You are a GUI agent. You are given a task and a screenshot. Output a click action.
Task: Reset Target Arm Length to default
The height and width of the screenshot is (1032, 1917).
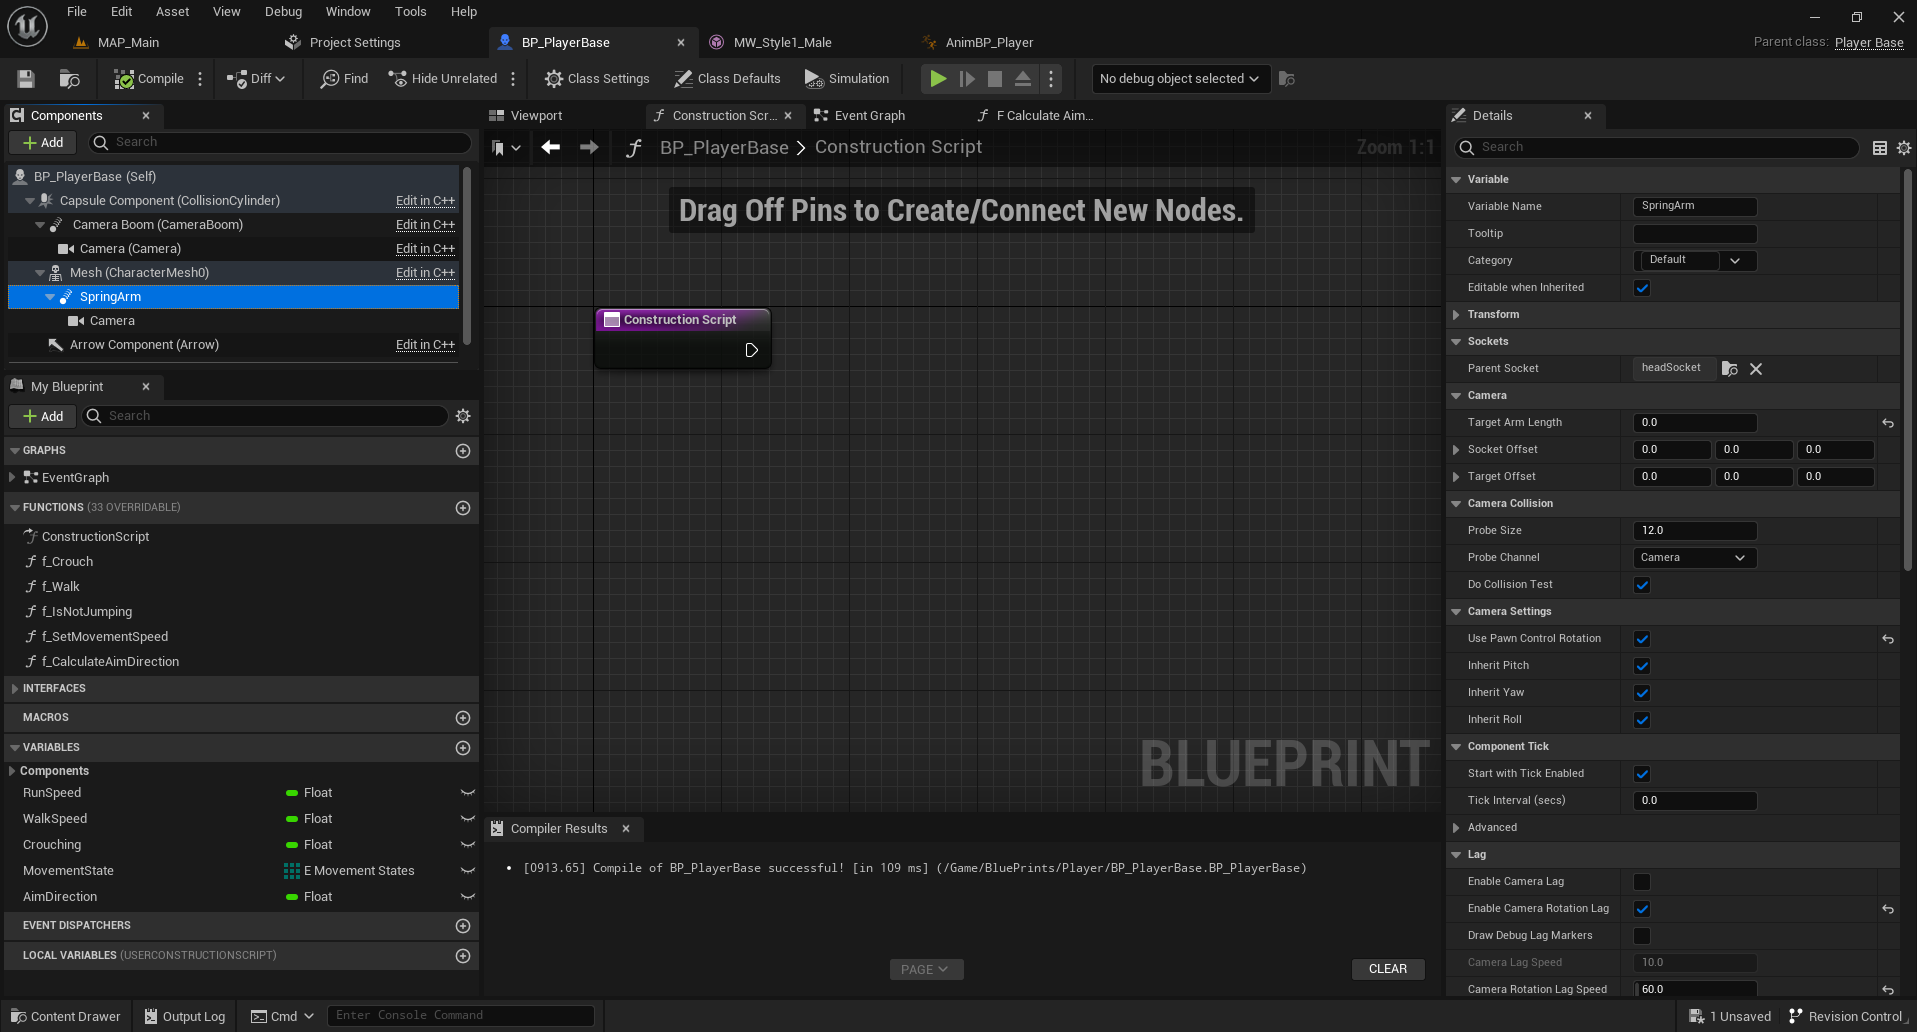(x=1888, y=423)
